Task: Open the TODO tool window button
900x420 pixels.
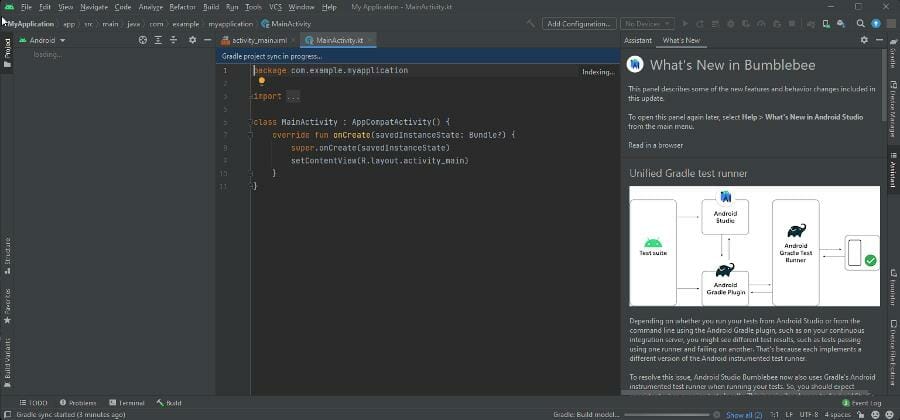Action: point(33,403)
